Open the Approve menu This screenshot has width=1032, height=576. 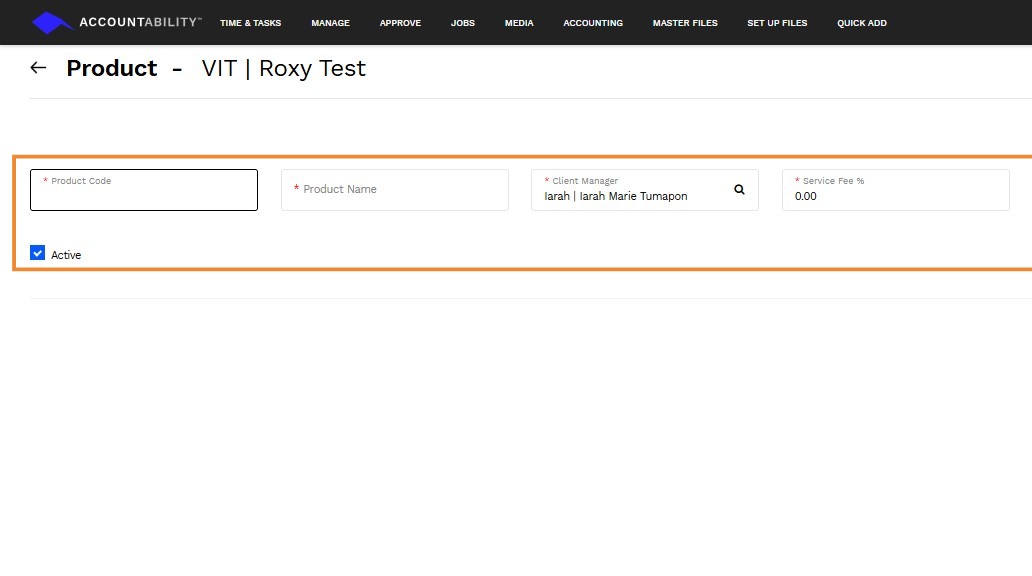click(400, 23)
